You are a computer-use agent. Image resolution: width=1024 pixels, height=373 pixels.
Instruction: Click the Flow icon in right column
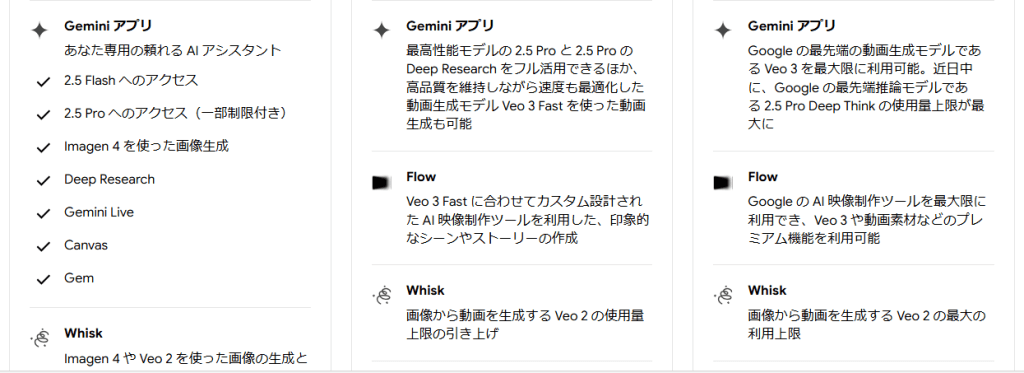pyautogui.click(x=723, y=182)
